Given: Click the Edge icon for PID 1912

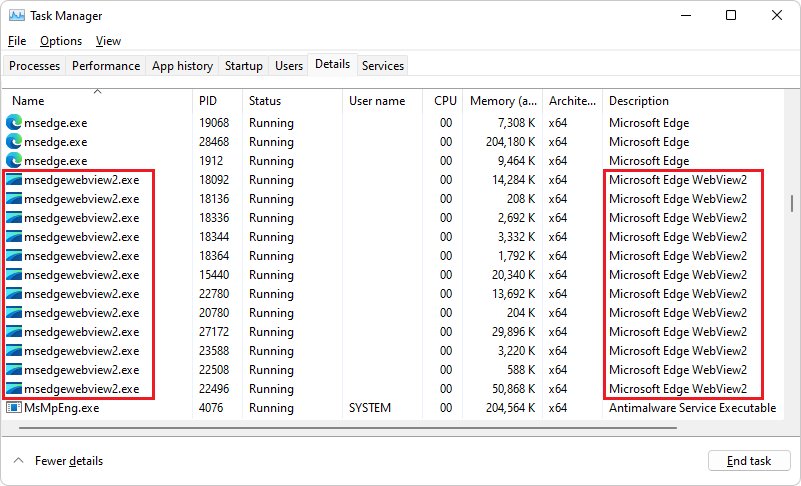Looking at the screenshot, I should coord(14,160).
